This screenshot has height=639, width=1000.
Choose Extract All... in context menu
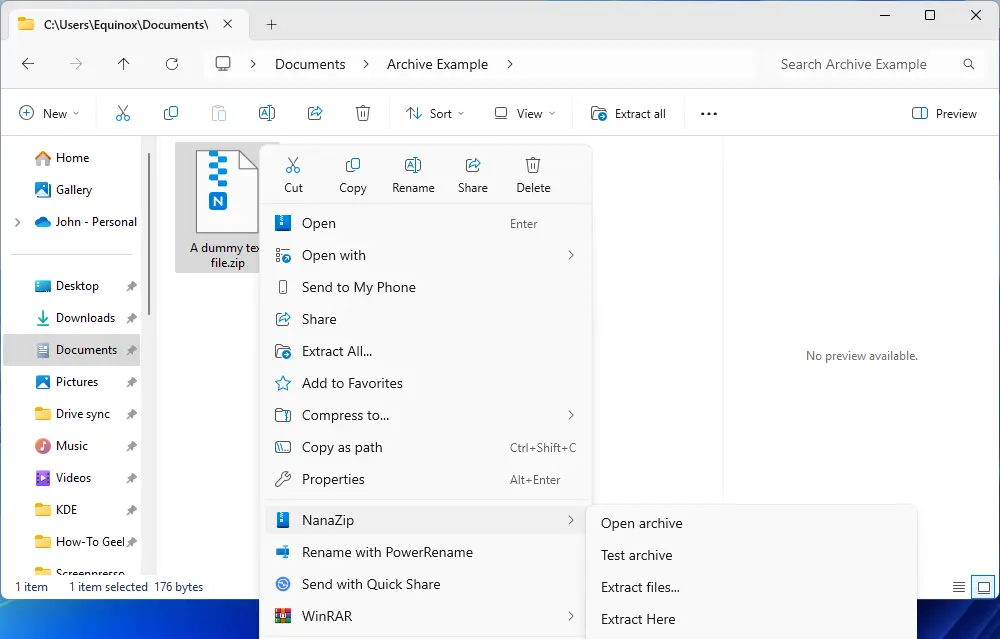tap(425, 351)
